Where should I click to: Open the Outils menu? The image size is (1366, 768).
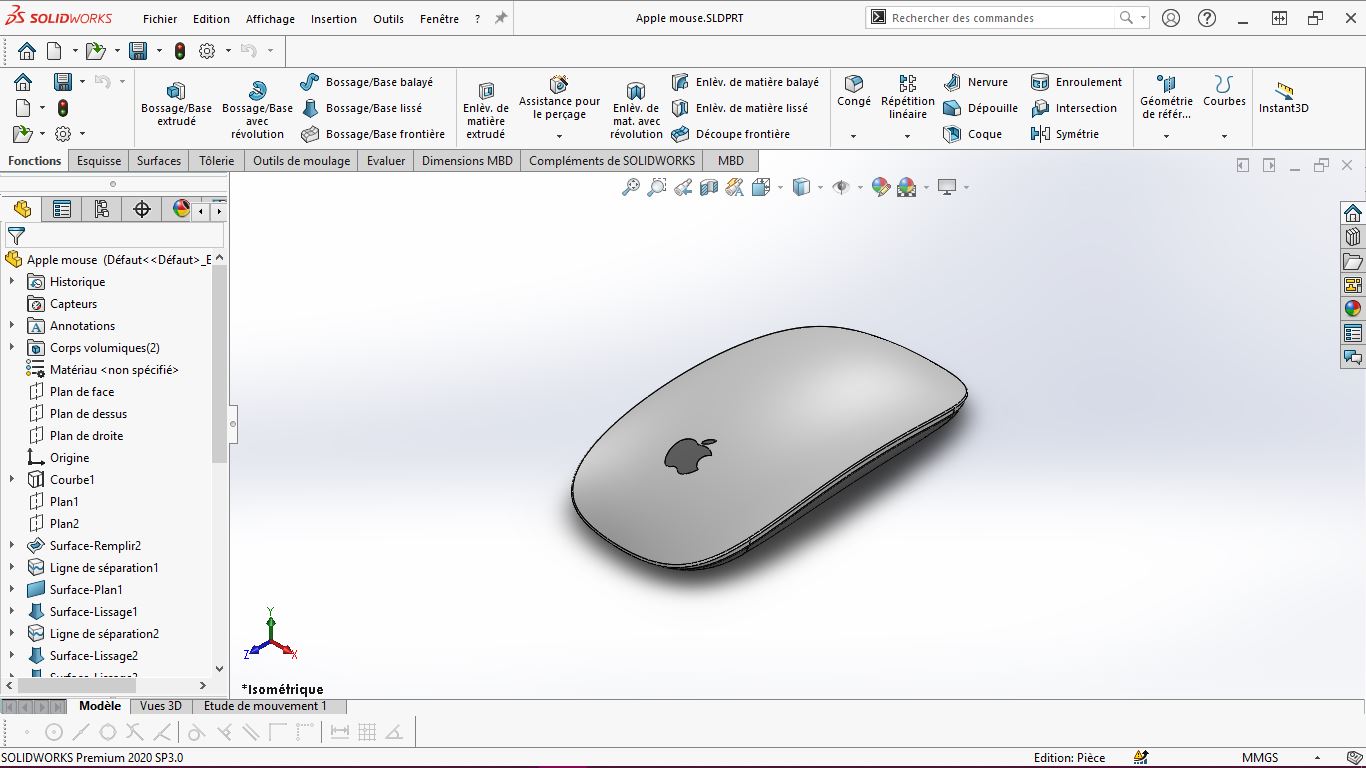[388, 19]
